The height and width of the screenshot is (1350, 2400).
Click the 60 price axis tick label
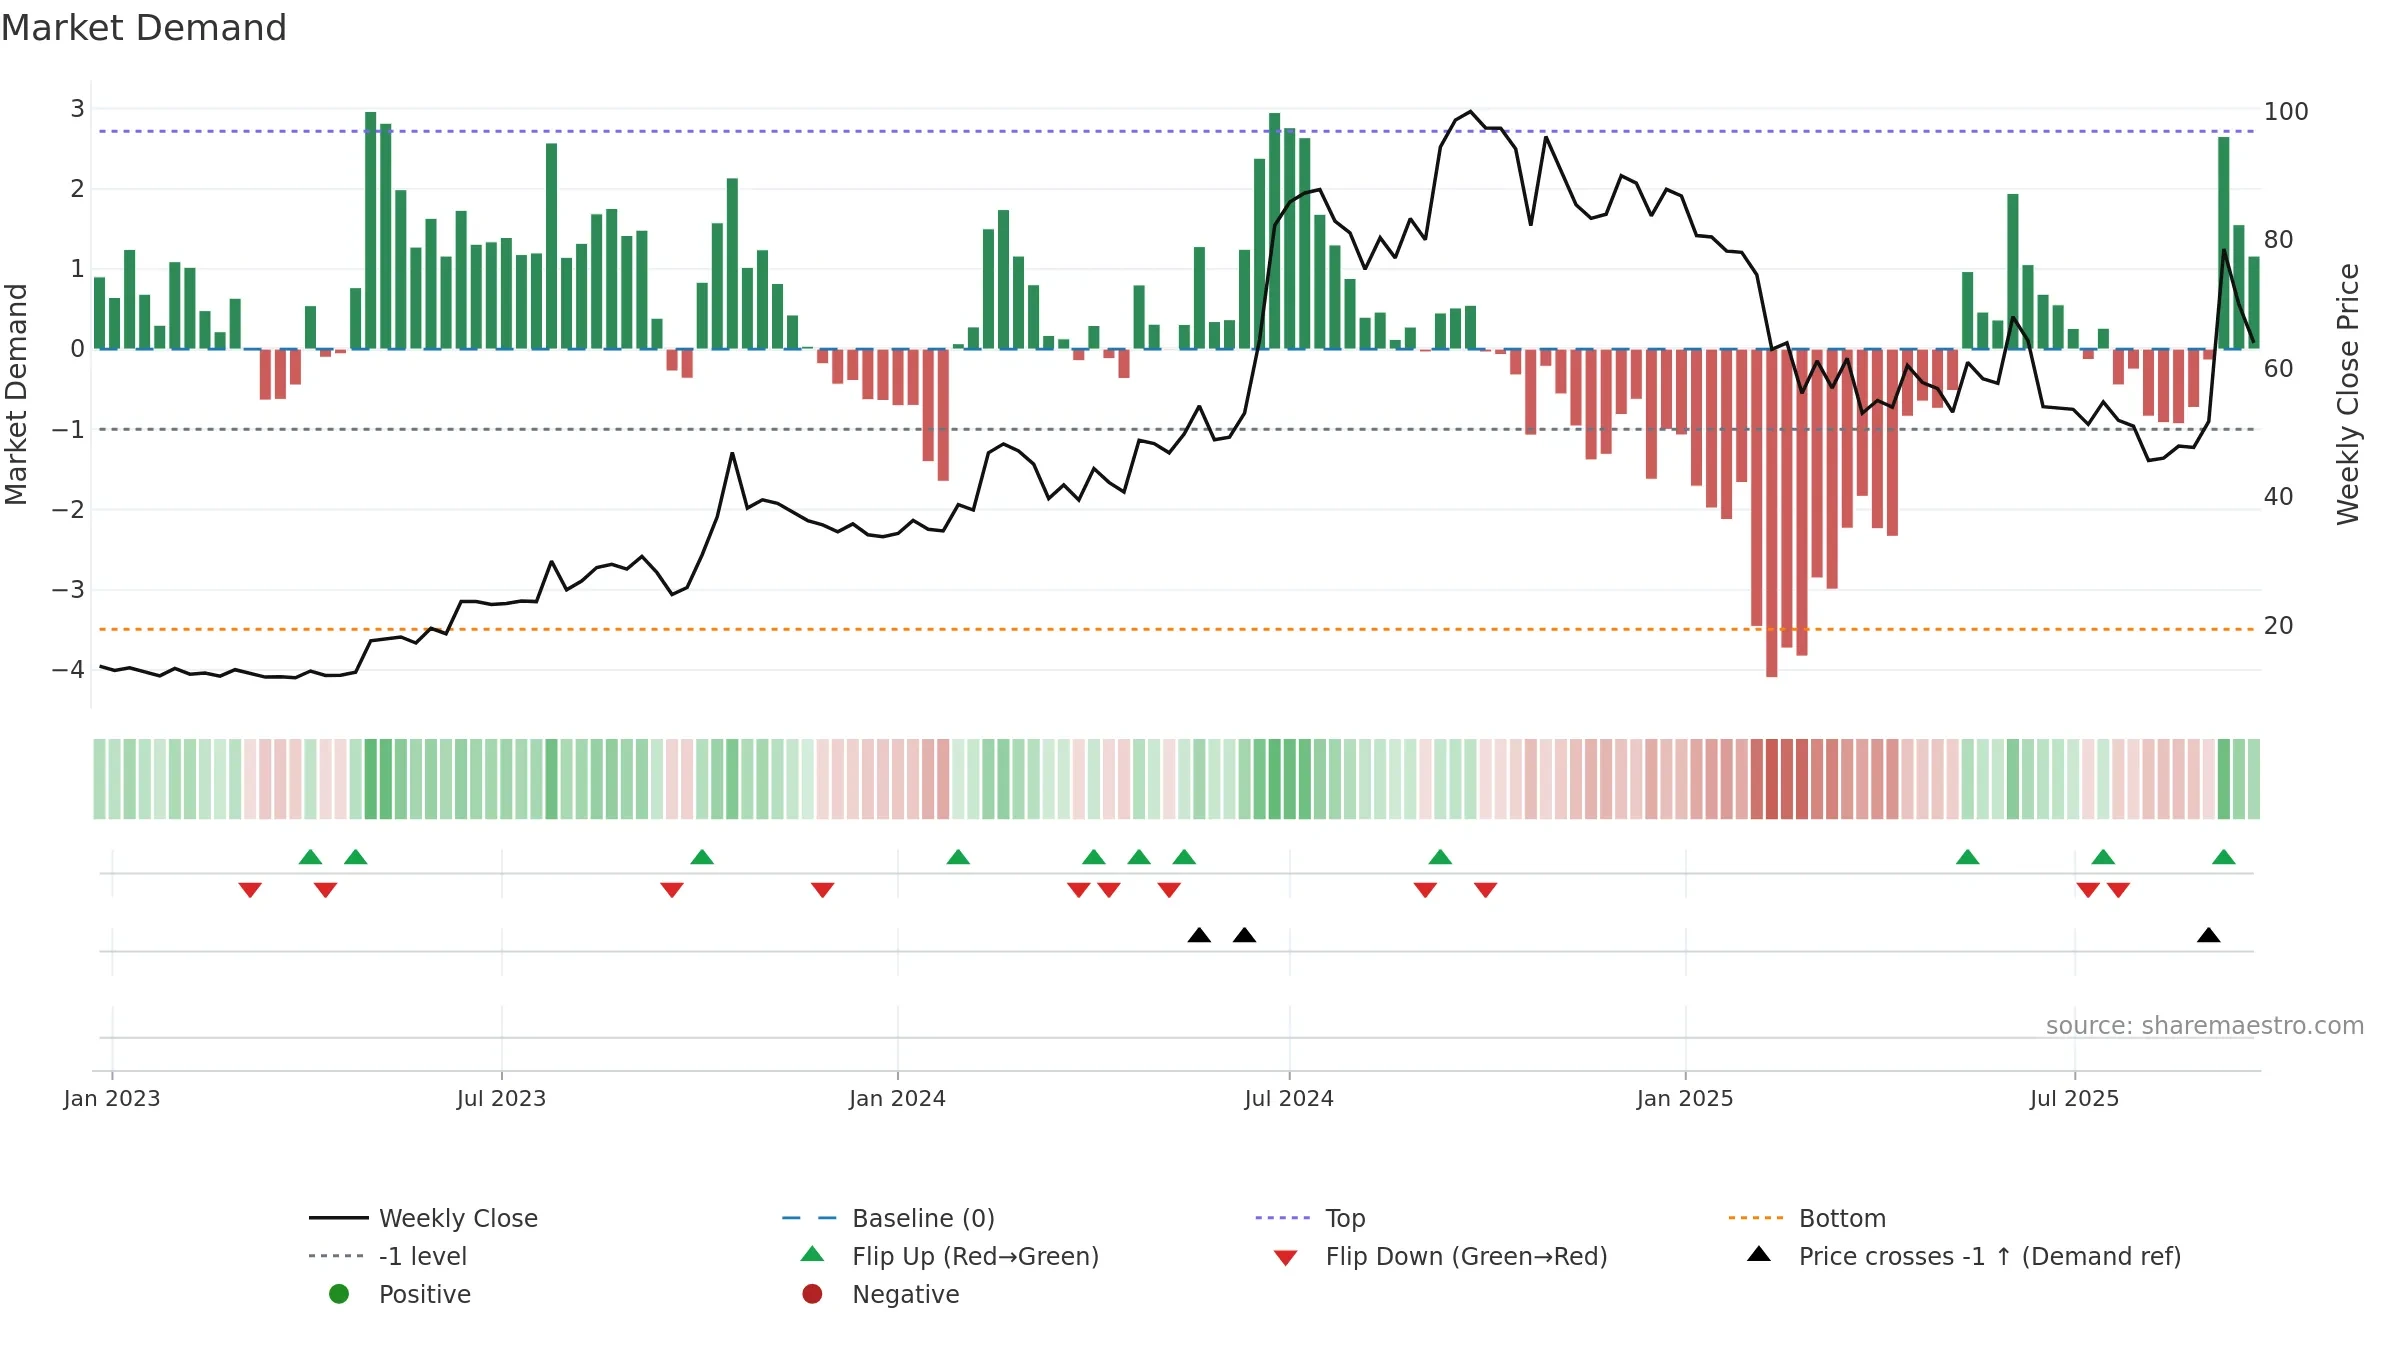click(2279, 368)
